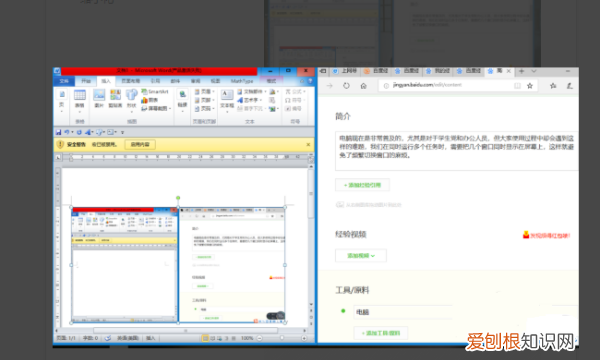Click the Hyperlink (链接) ribbon icon
600x360 pixels.
(183, 94)
